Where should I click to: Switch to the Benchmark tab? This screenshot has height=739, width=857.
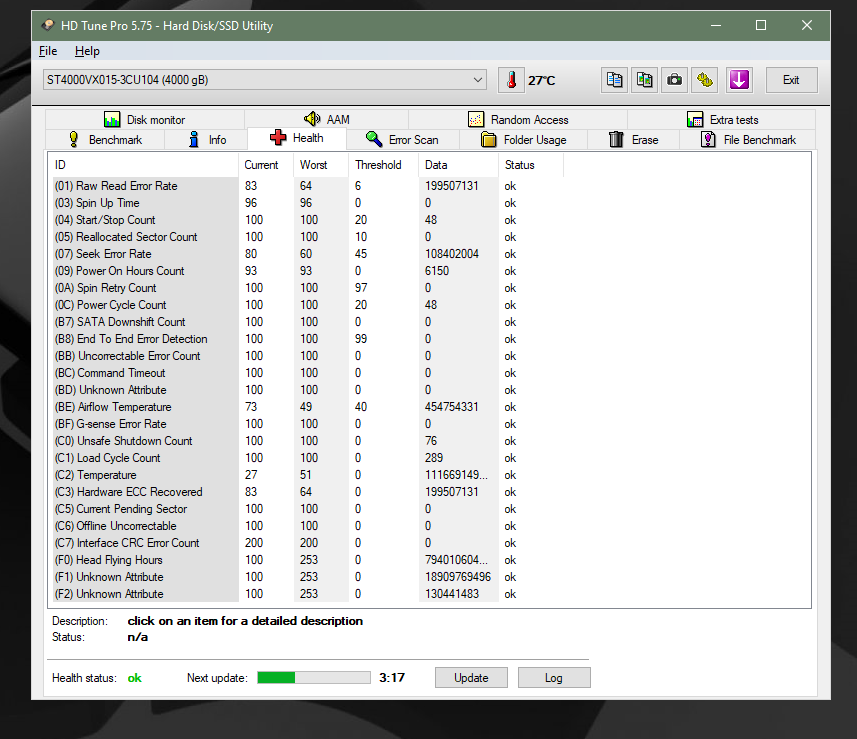105,139
